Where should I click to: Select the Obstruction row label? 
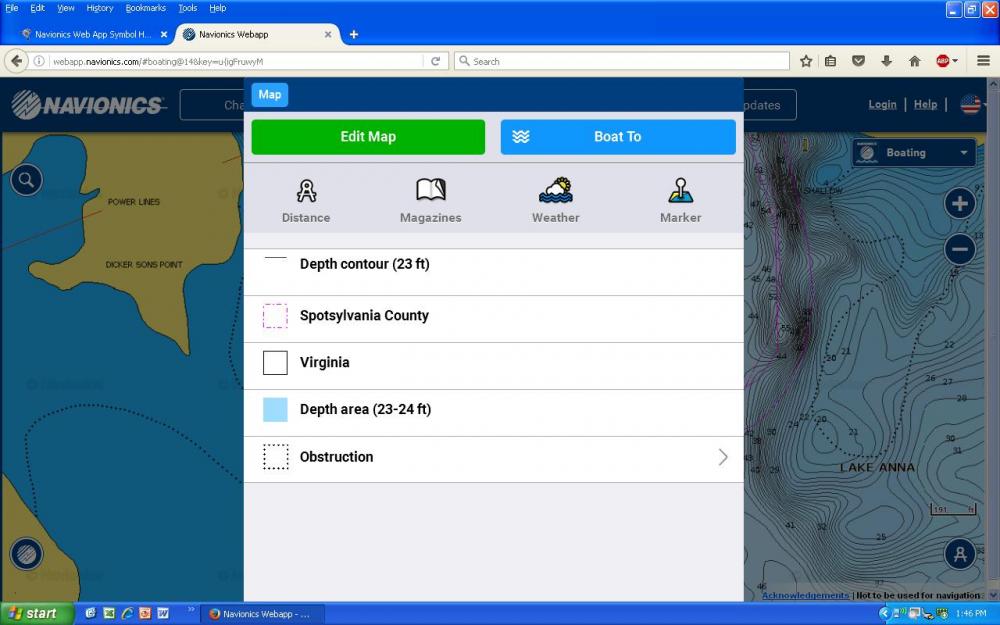[336, 457]
